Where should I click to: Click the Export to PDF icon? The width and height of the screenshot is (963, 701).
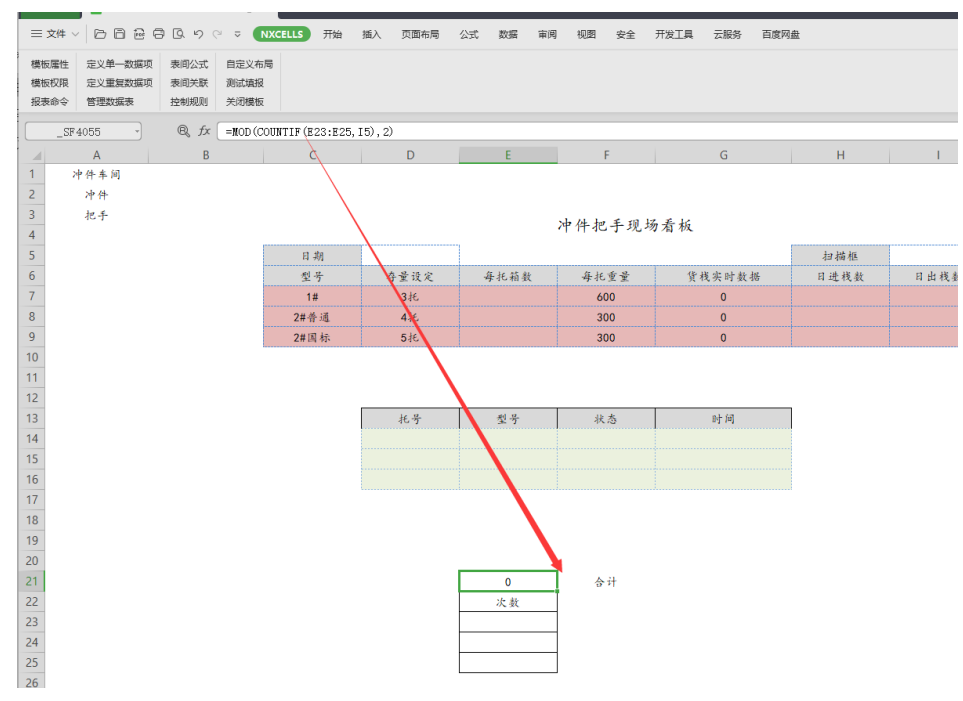tap(139, 34)
